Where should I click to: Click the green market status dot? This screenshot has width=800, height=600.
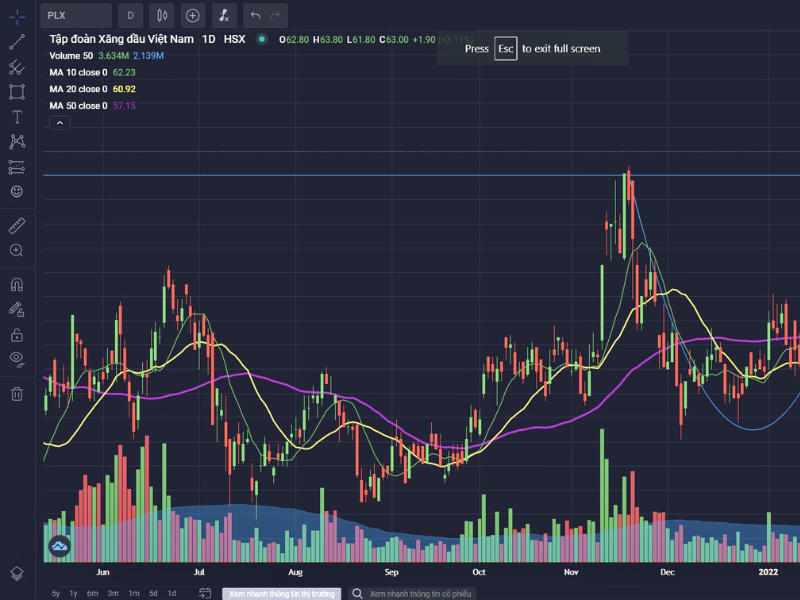[262, 39]
